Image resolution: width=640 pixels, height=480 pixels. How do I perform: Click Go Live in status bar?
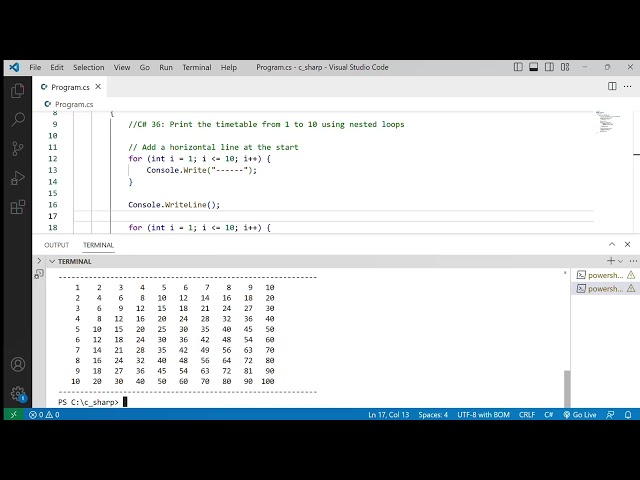580,415
